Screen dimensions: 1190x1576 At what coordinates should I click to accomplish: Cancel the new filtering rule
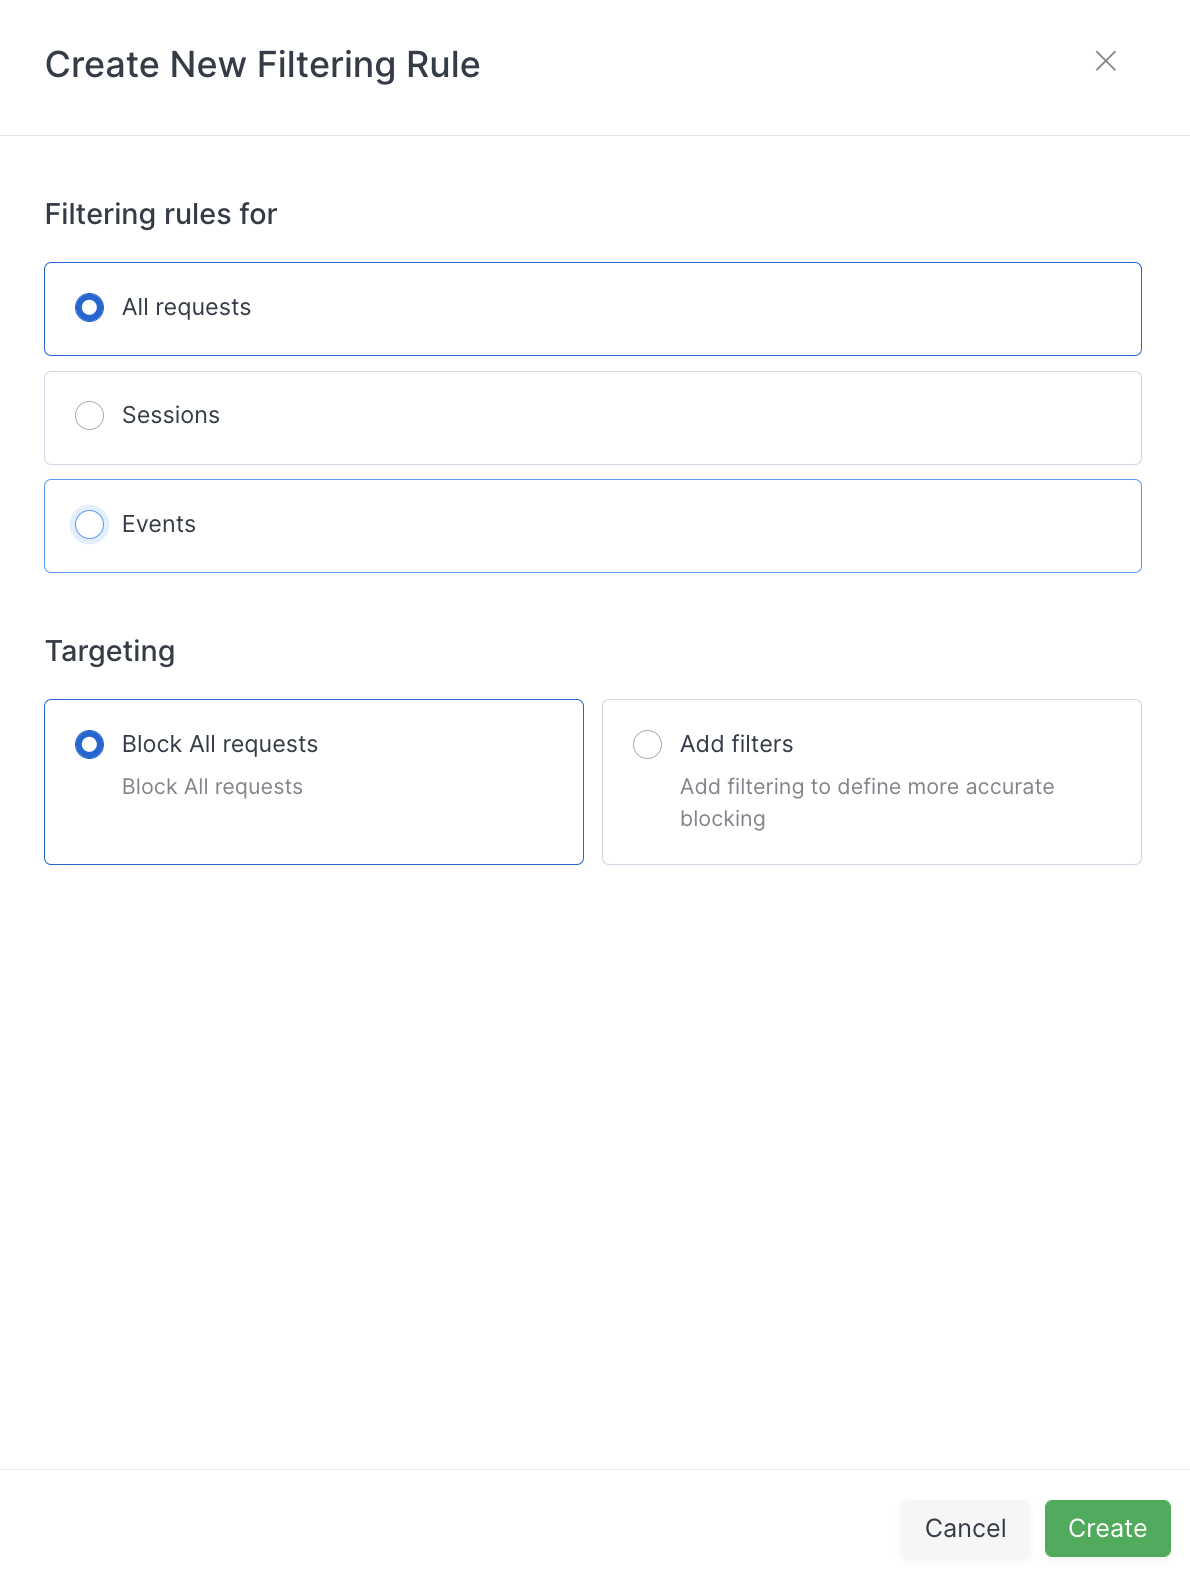(x=965, y=1528)
